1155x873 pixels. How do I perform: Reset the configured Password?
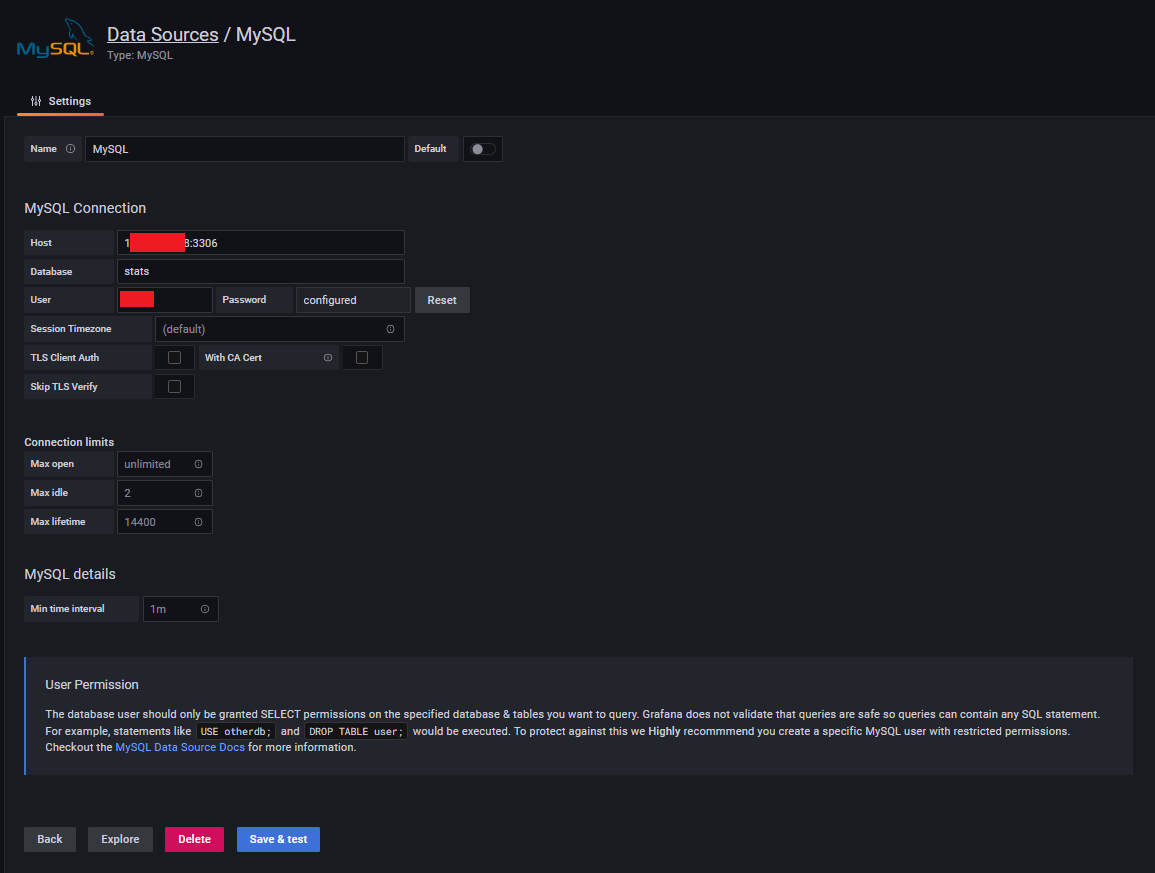coord(442,299)
